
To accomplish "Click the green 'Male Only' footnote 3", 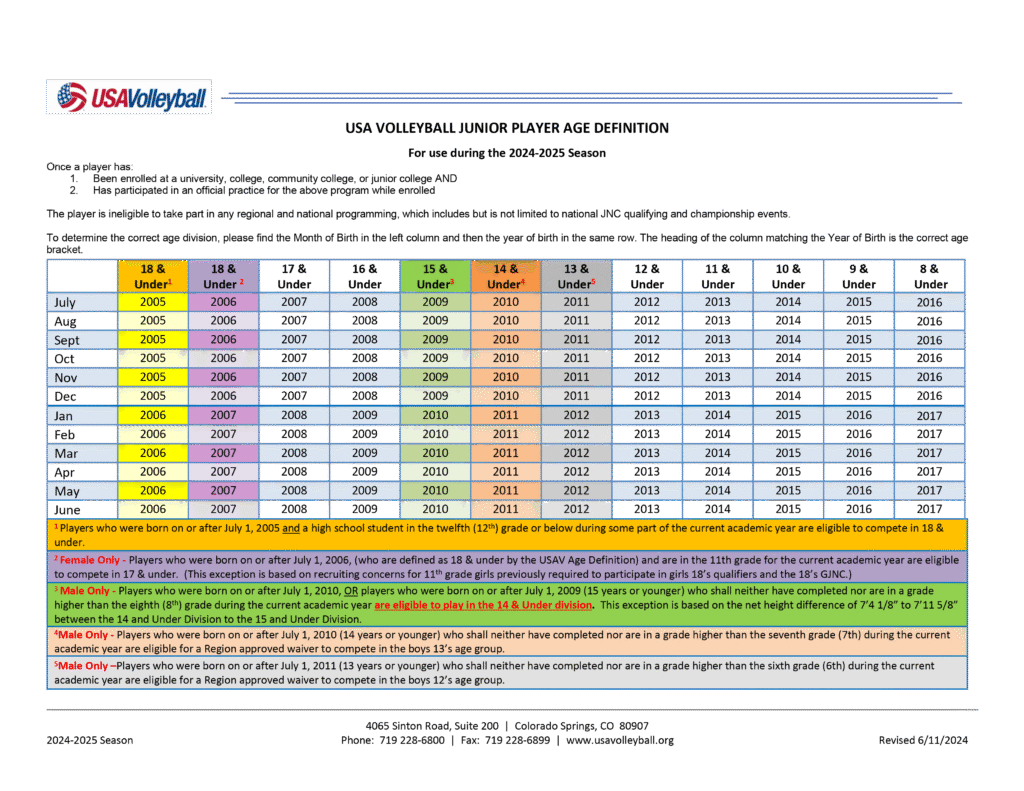I will 507,605.
